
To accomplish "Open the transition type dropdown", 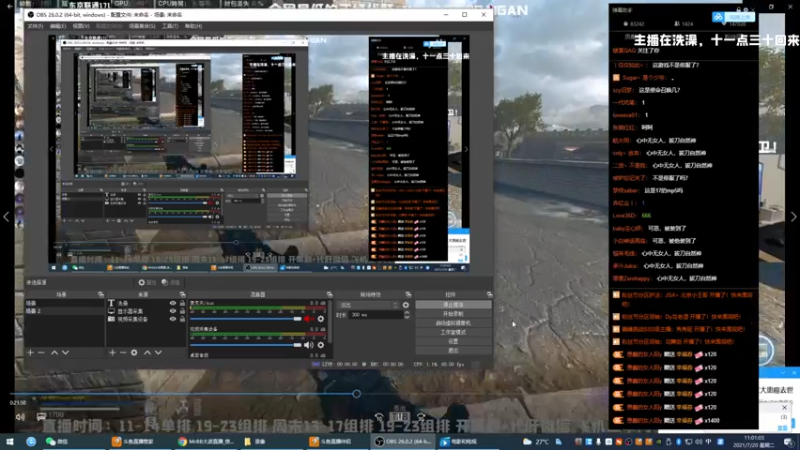I will tap(369, 305).
